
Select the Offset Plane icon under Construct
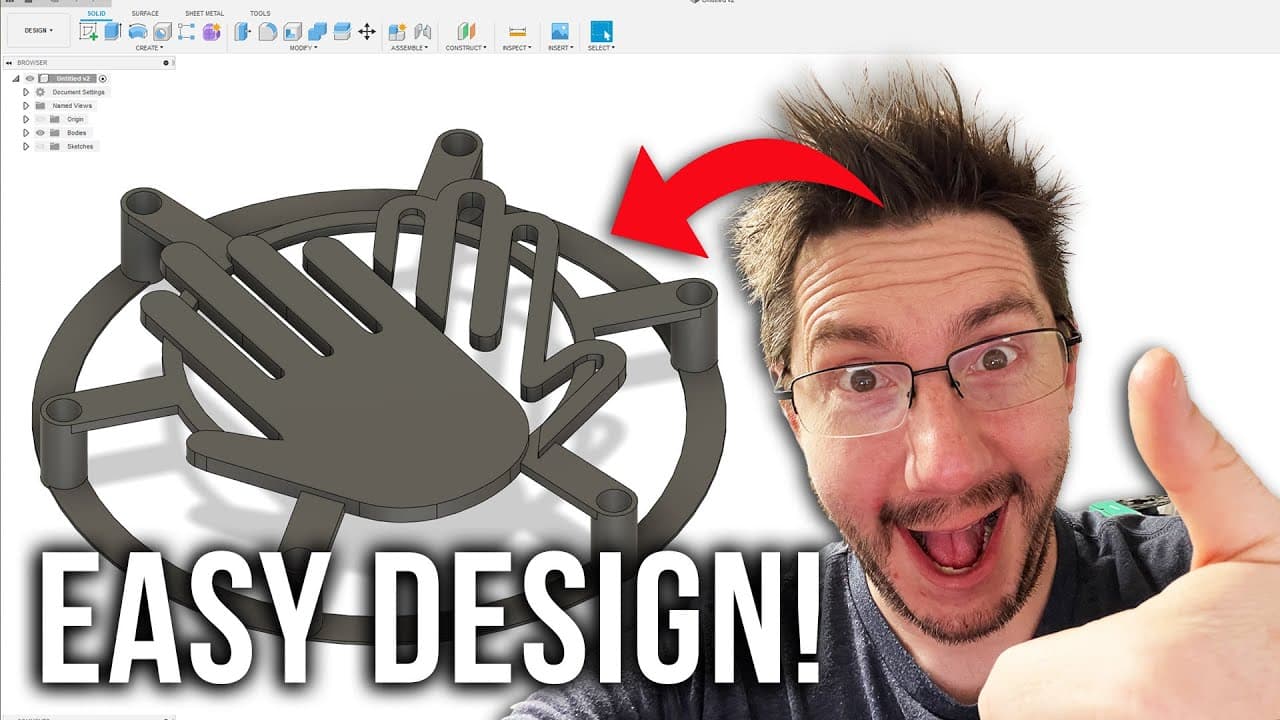pos(465,32)
